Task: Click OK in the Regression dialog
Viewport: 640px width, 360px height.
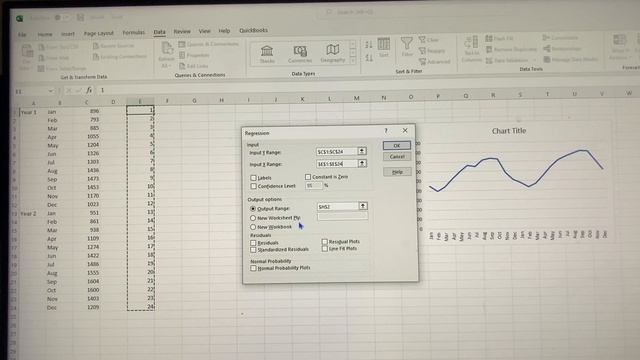Action: click(396, 145)
